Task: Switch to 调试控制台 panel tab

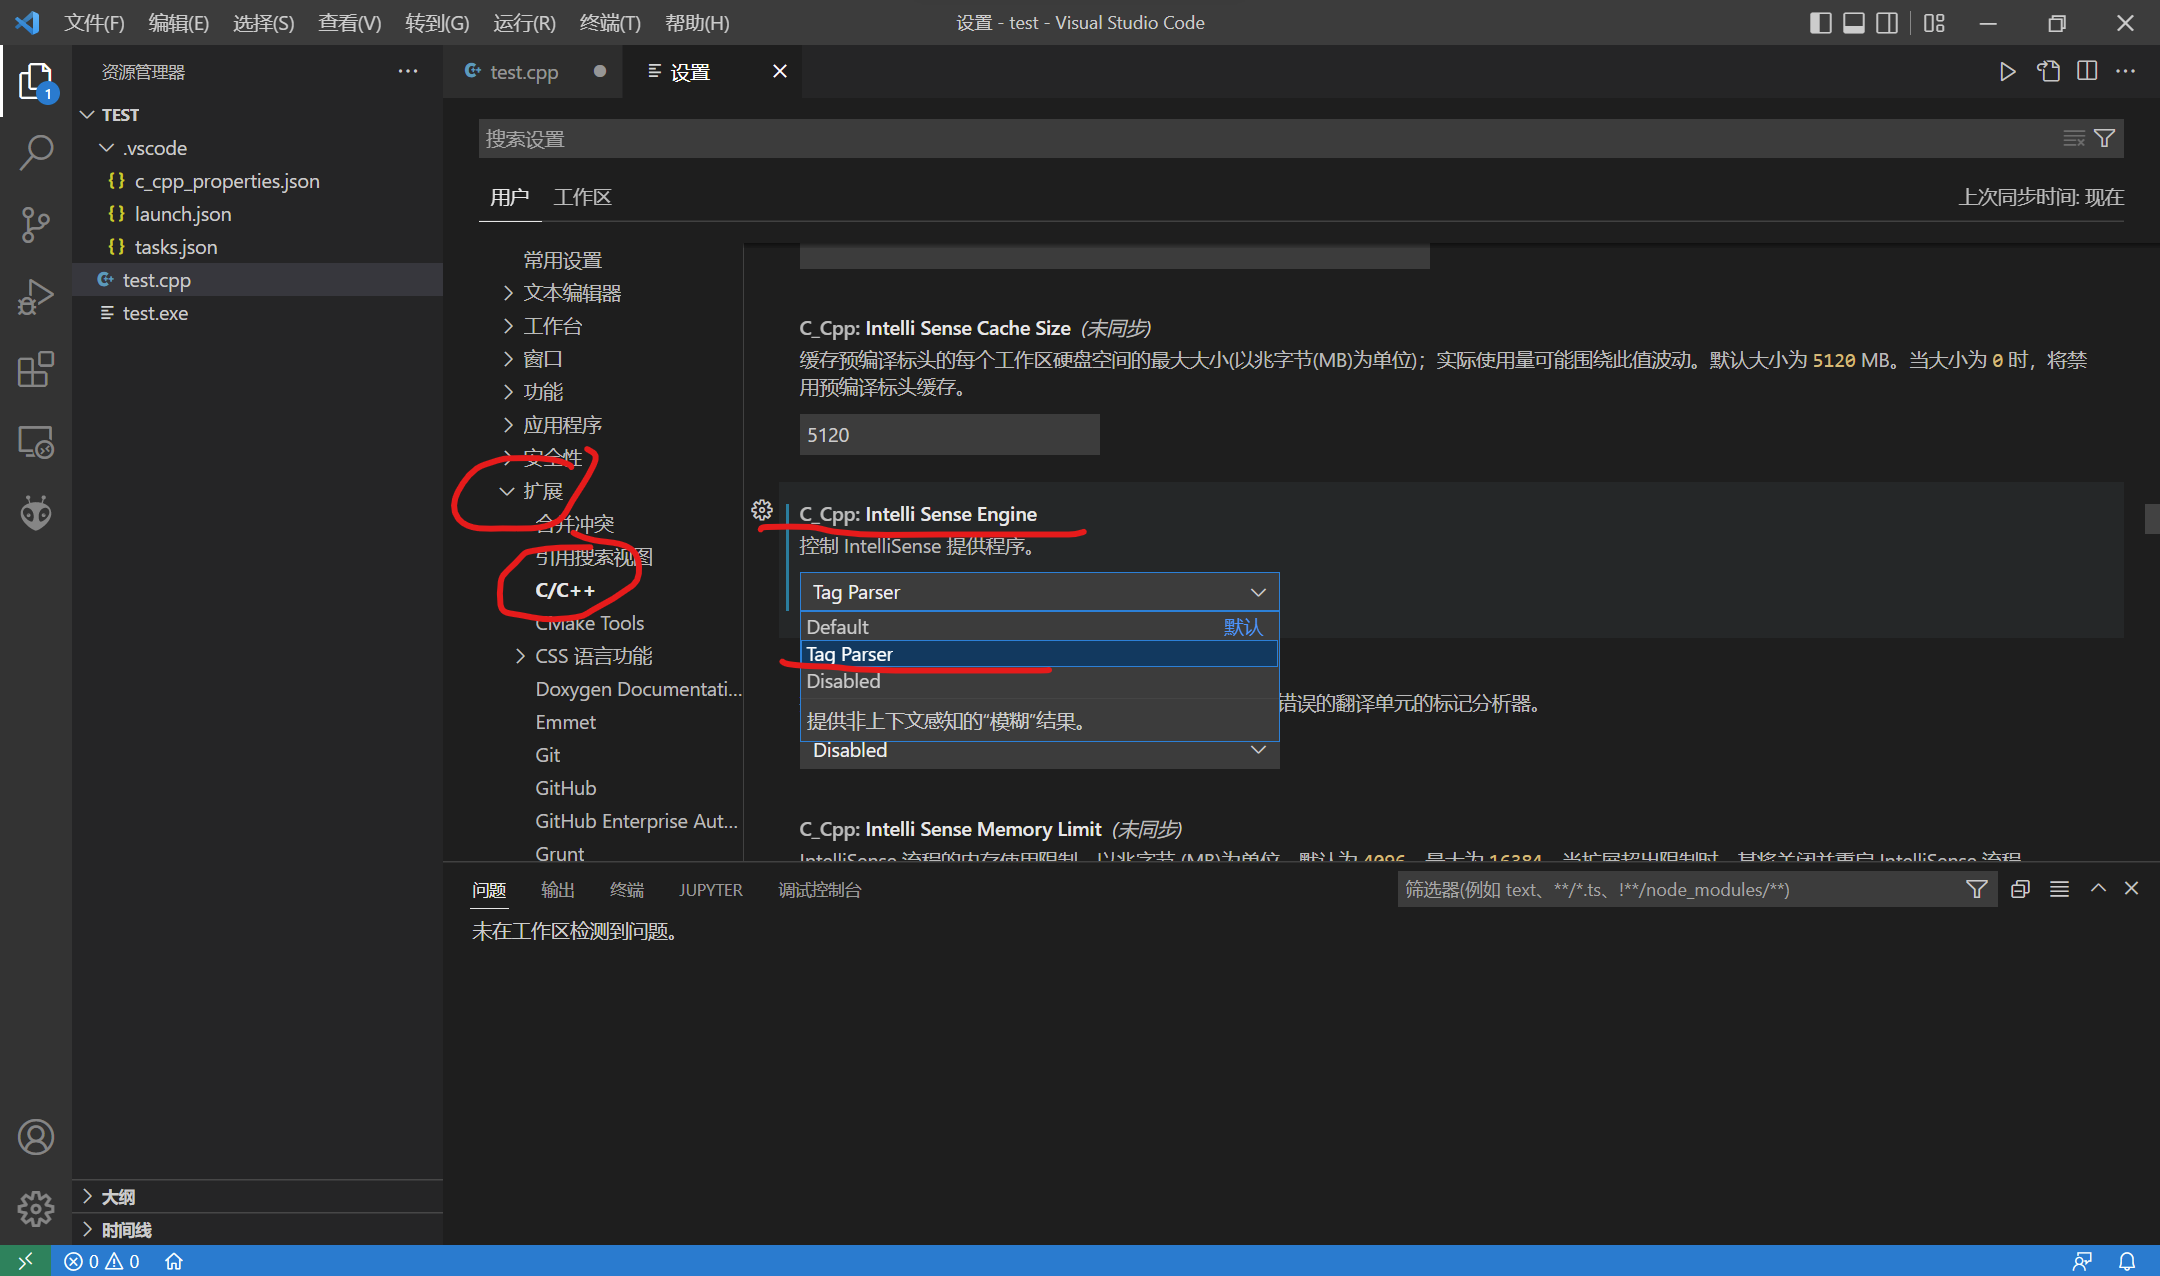Action: 819,889
